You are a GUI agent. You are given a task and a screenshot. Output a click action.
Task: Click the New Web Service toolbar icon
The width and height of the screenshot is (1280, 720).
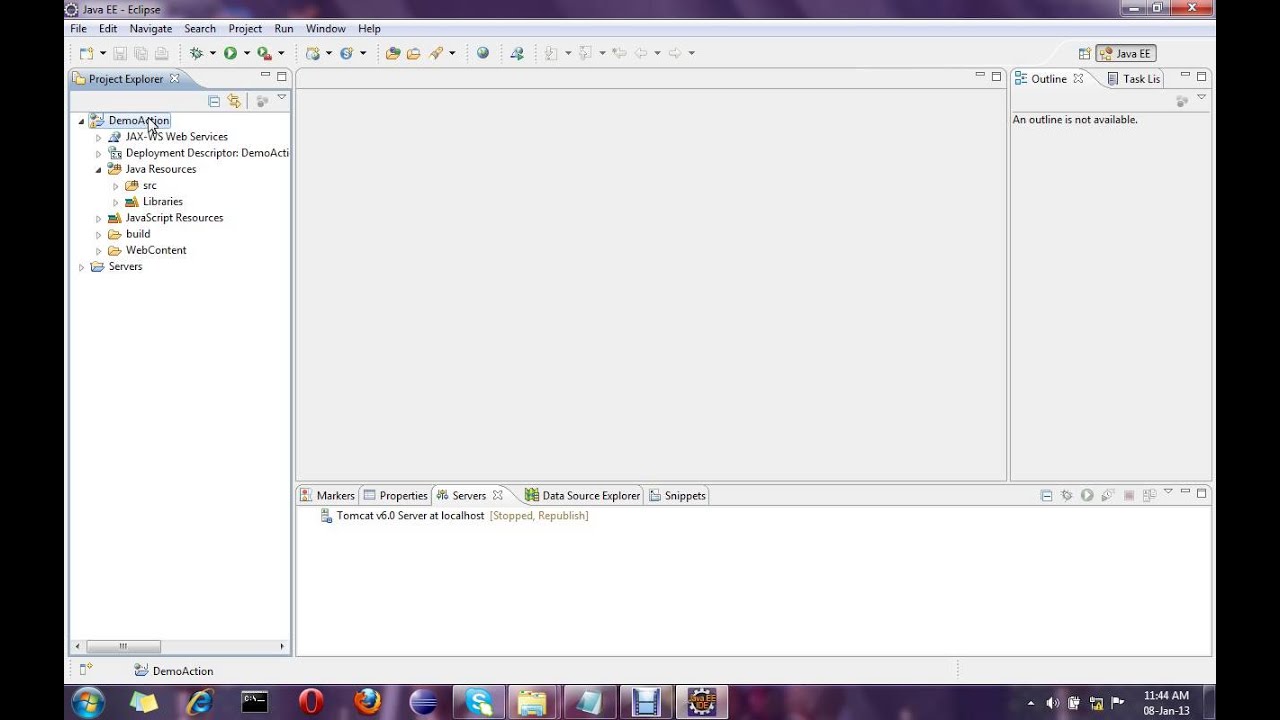(x=346, y=53)
